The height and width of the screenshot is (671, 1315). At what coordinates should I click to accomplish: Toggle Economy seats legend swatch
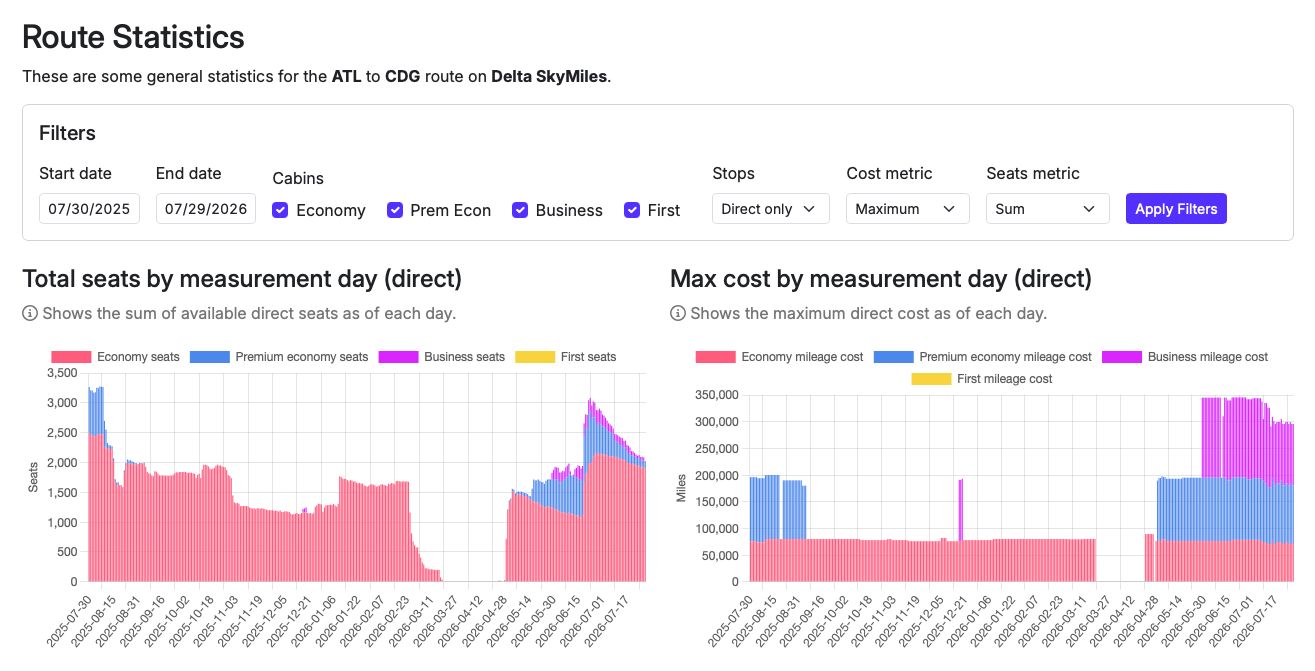[x=71, y=357]
